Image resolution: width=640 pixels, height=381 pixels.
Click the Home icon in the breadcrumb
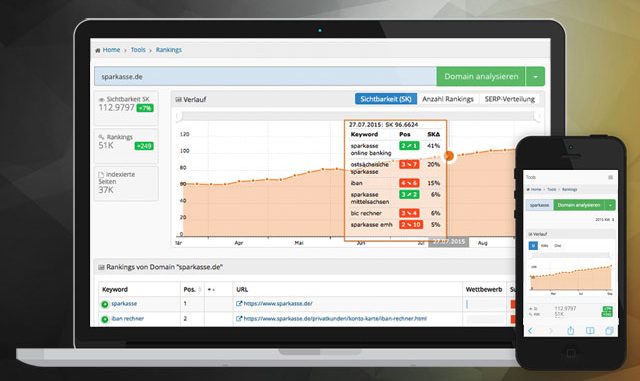[98, 50]
